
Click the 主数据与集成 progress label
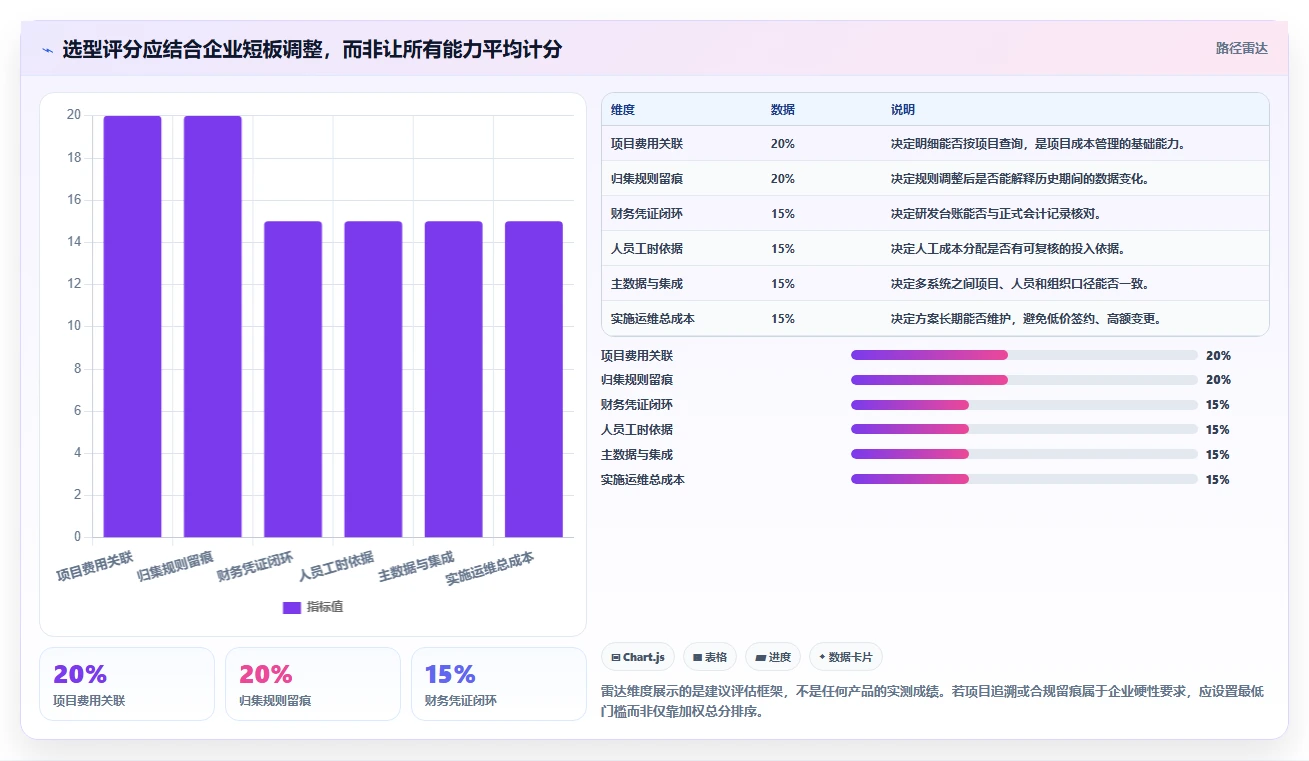(637, 454)
